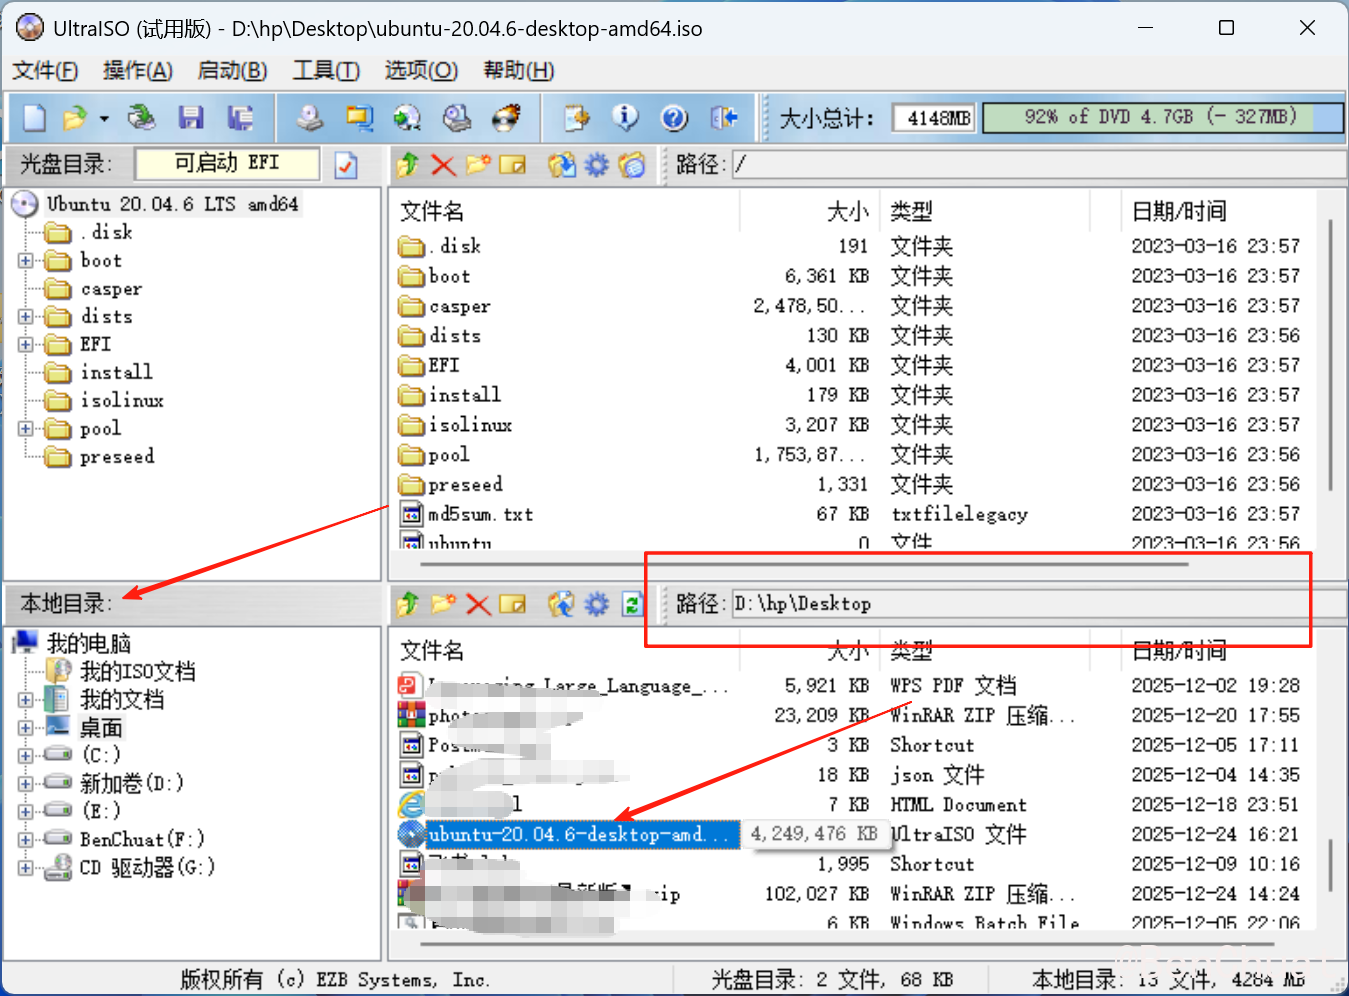The image size is (1349, 996).
Task: Click gear settings icon in disc pane toolbar
Action: pyautogui.click(x=597, y=165)
